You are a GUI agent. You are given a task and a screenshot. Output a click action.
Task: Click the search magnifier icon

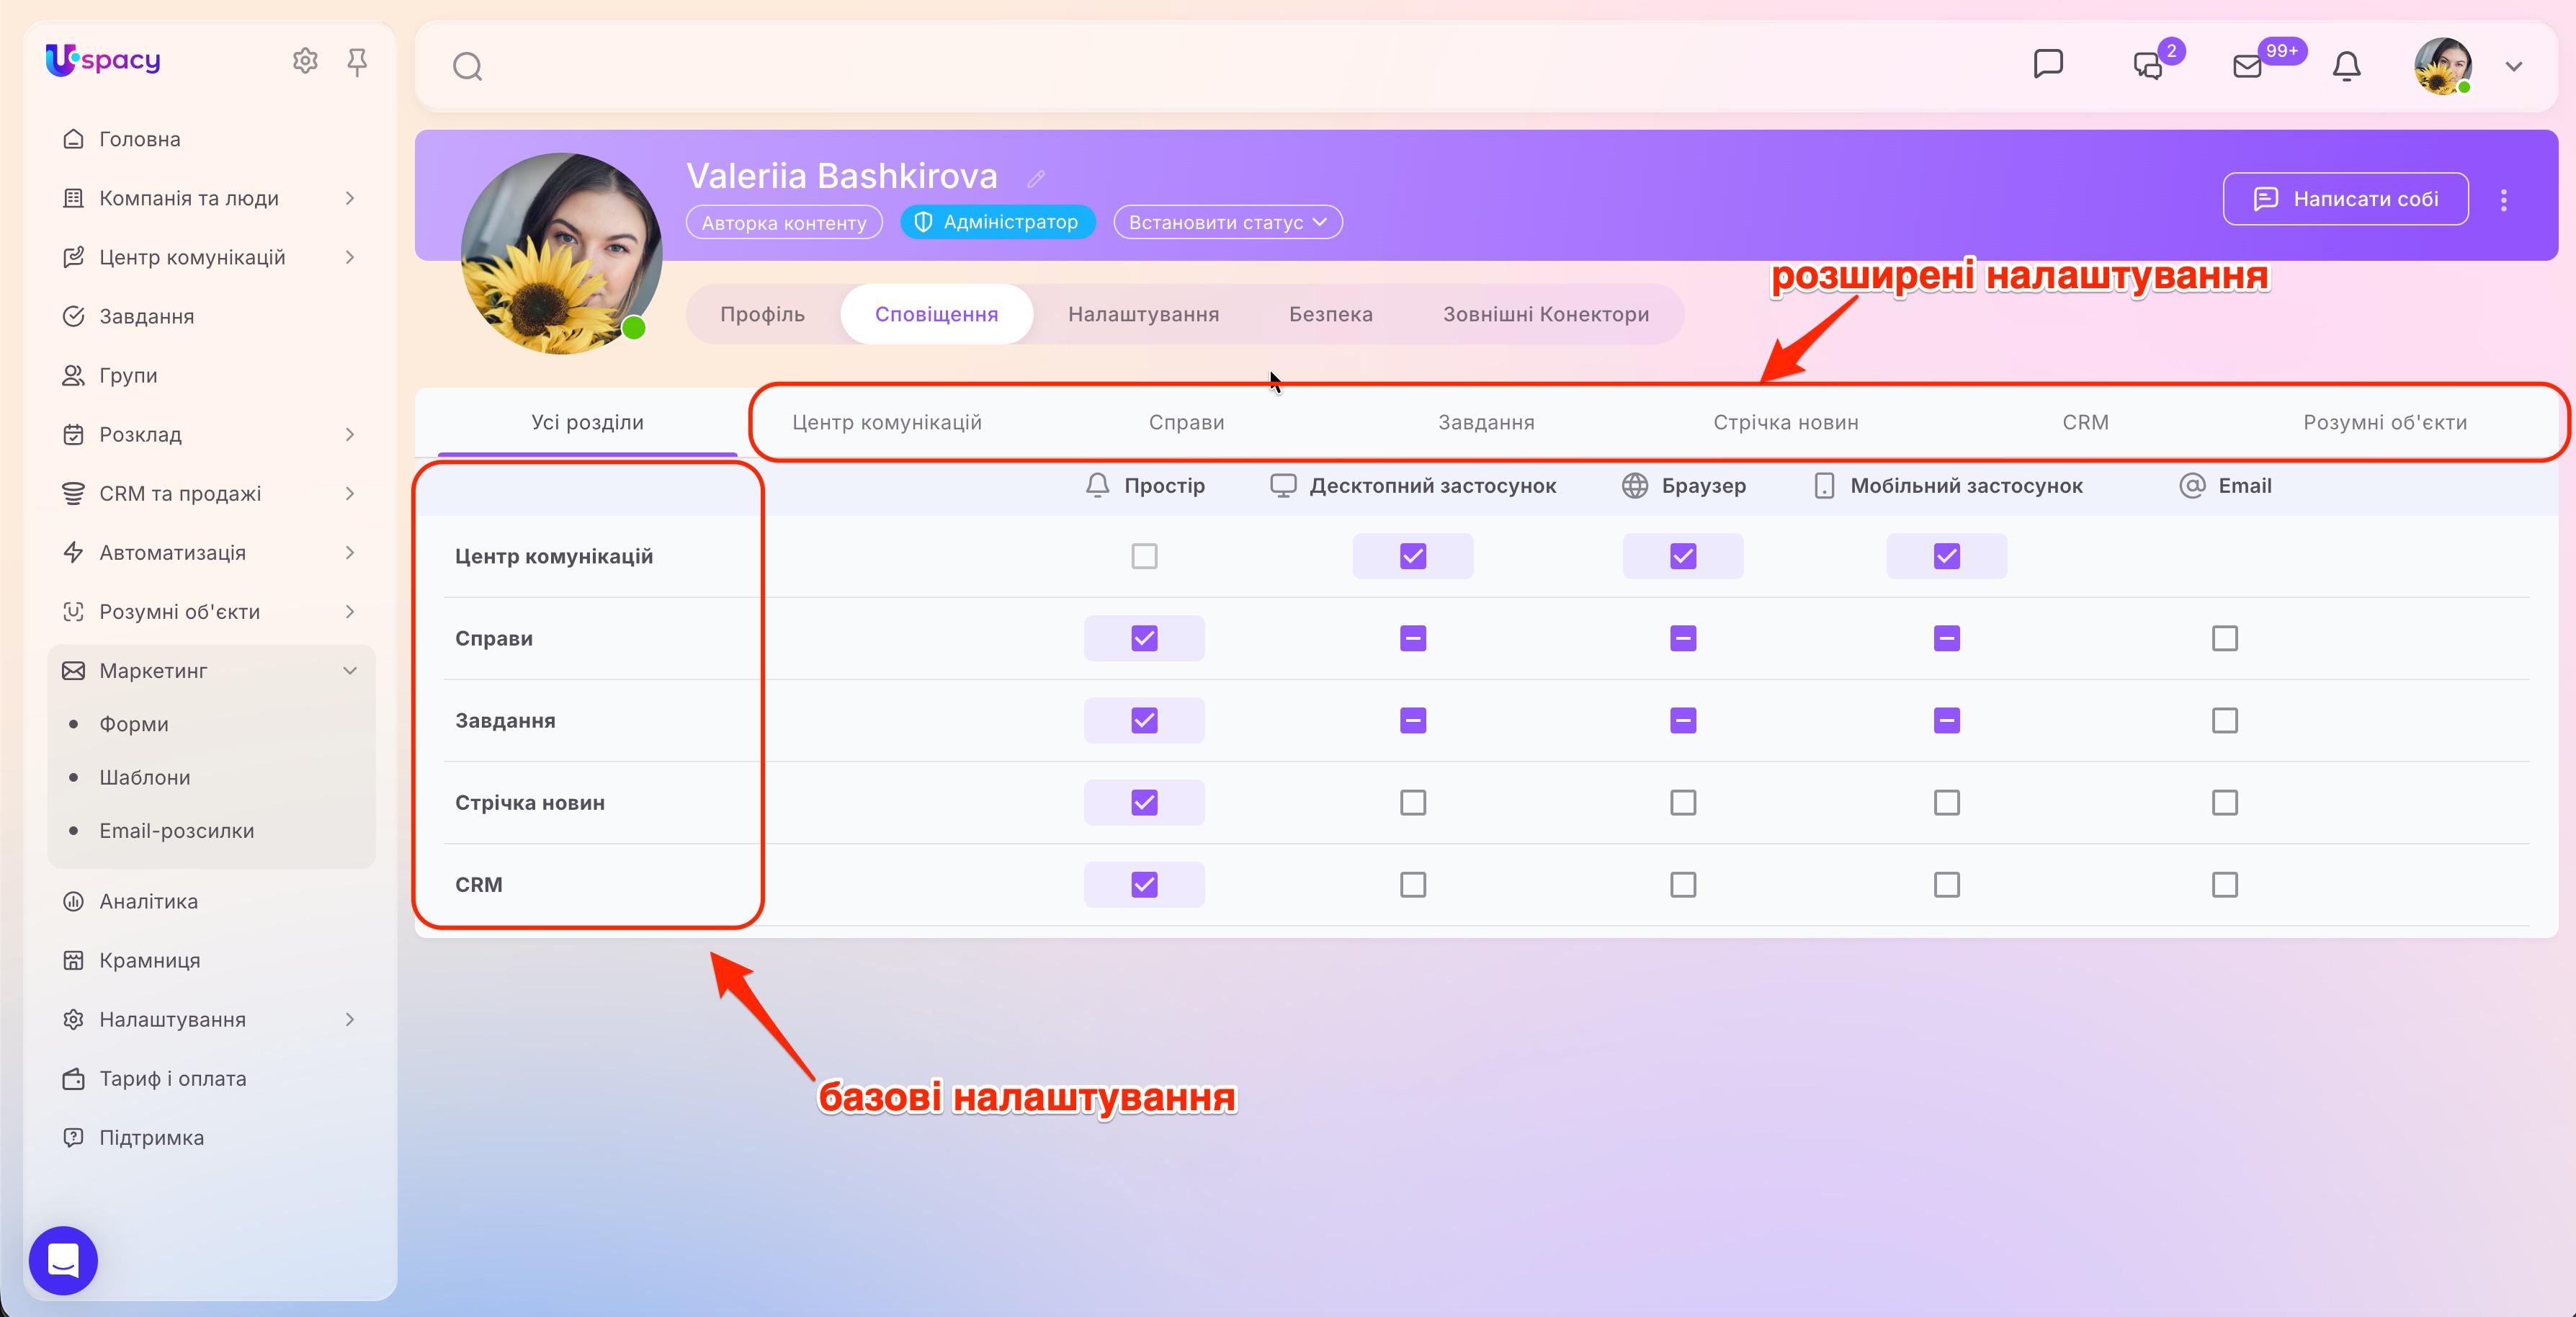tap(467, 67)
